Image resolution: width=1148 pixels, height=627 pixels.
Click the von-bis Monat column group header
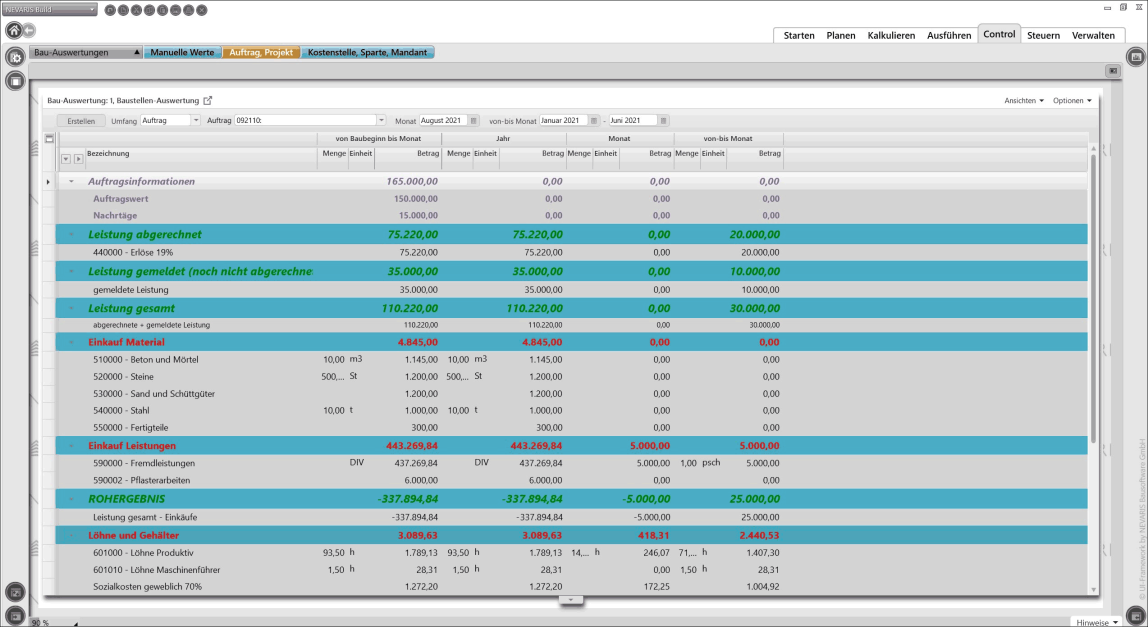728,138
